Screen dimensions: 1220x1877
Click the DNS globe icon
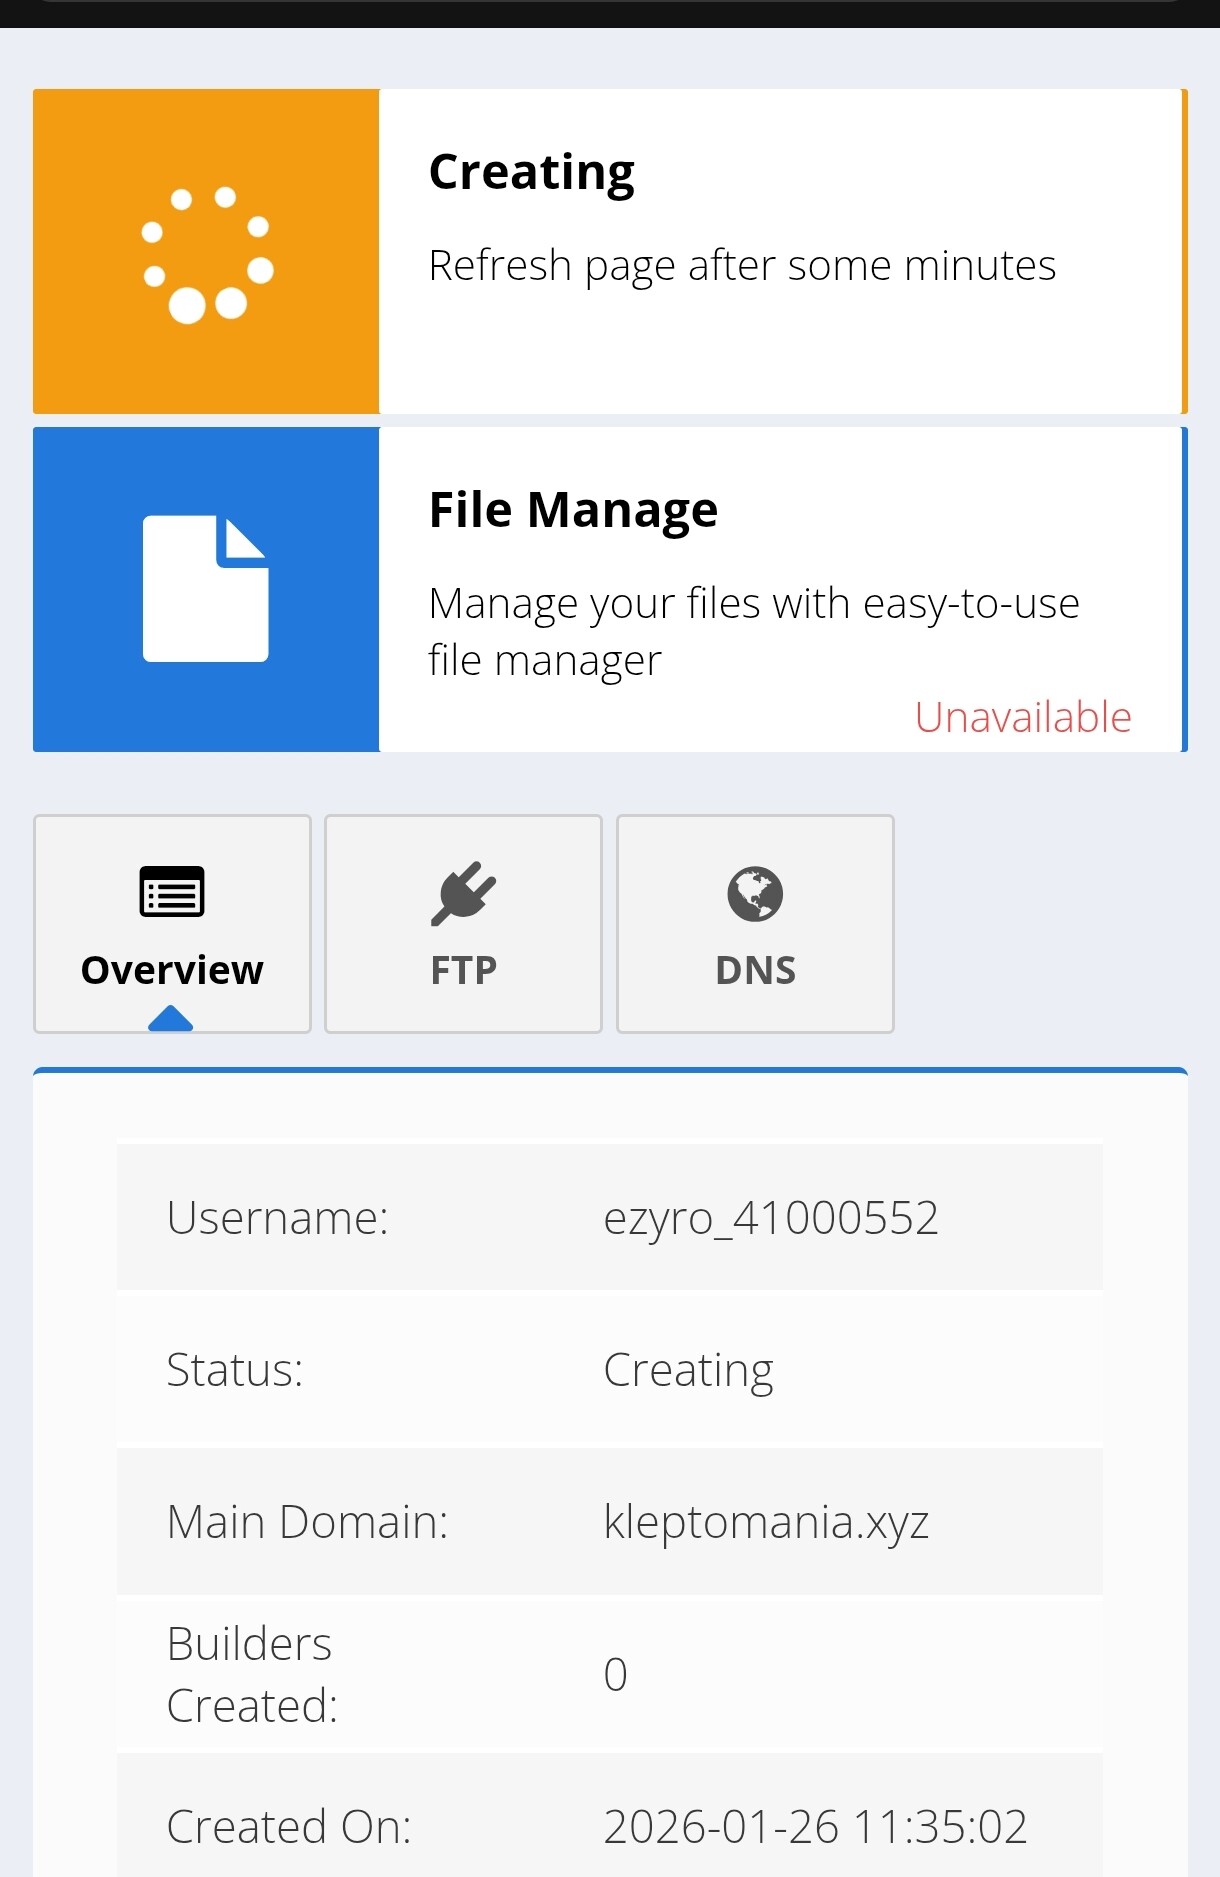pos(755,893)
